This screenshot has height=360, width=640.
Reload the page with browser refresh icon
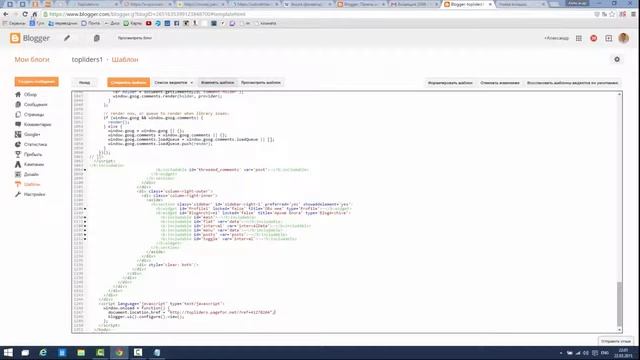point(25,14)
